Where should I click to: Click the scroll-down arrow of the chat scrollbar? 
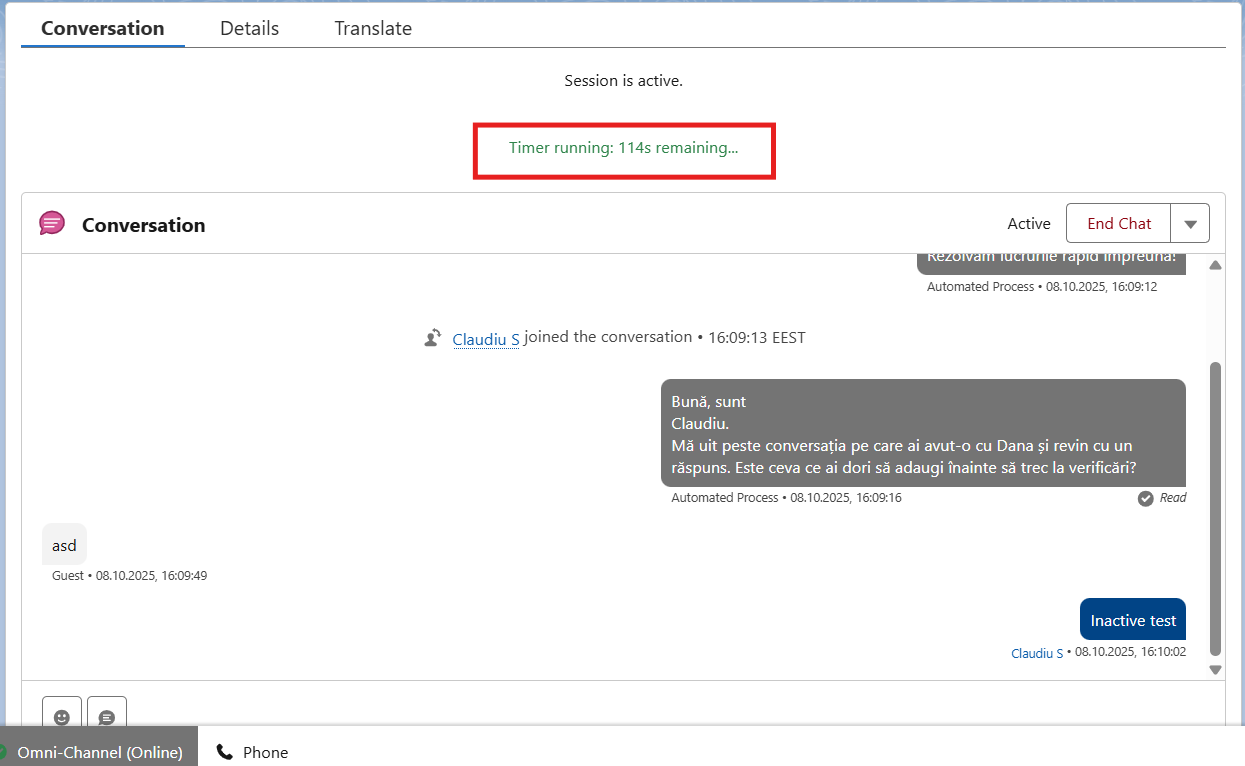pos(1215,669)
